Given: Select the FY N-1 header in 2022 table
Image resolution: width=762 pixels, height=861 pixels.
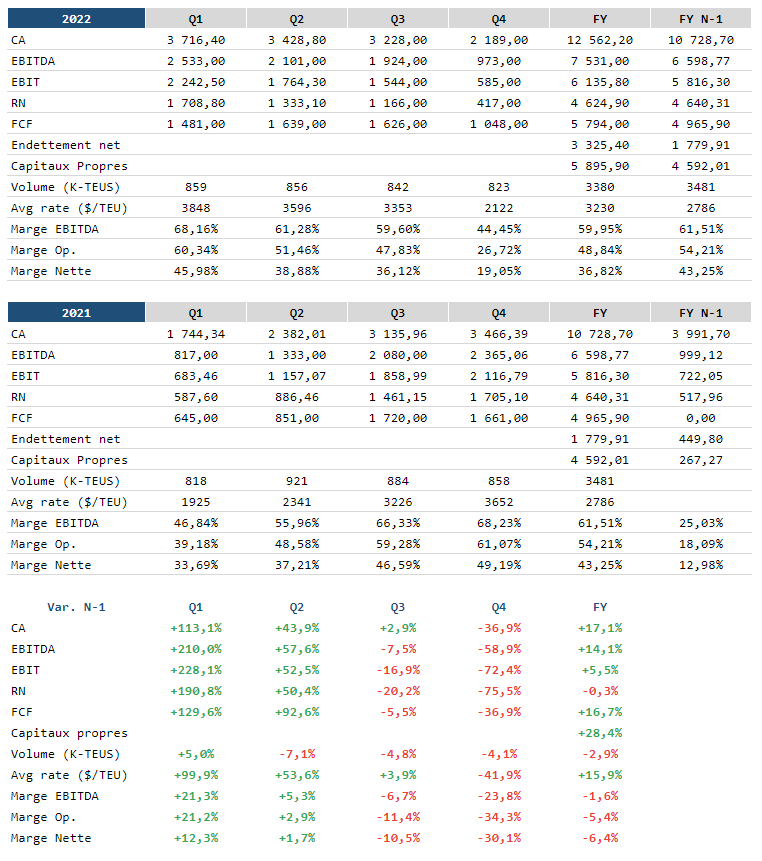Looking at the screenshot, I should click(701, 19).
